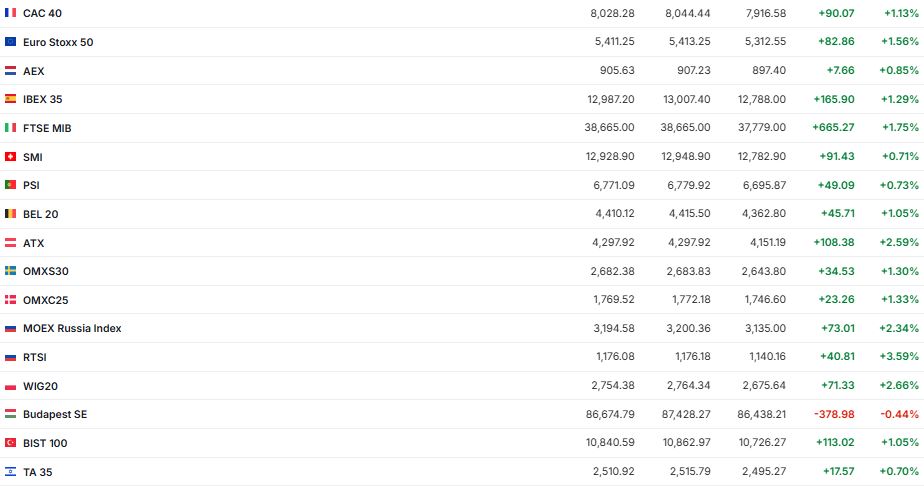This screenshot has height=486, width=924.
Task: Open the AEX index link
Action: [33, 71]
